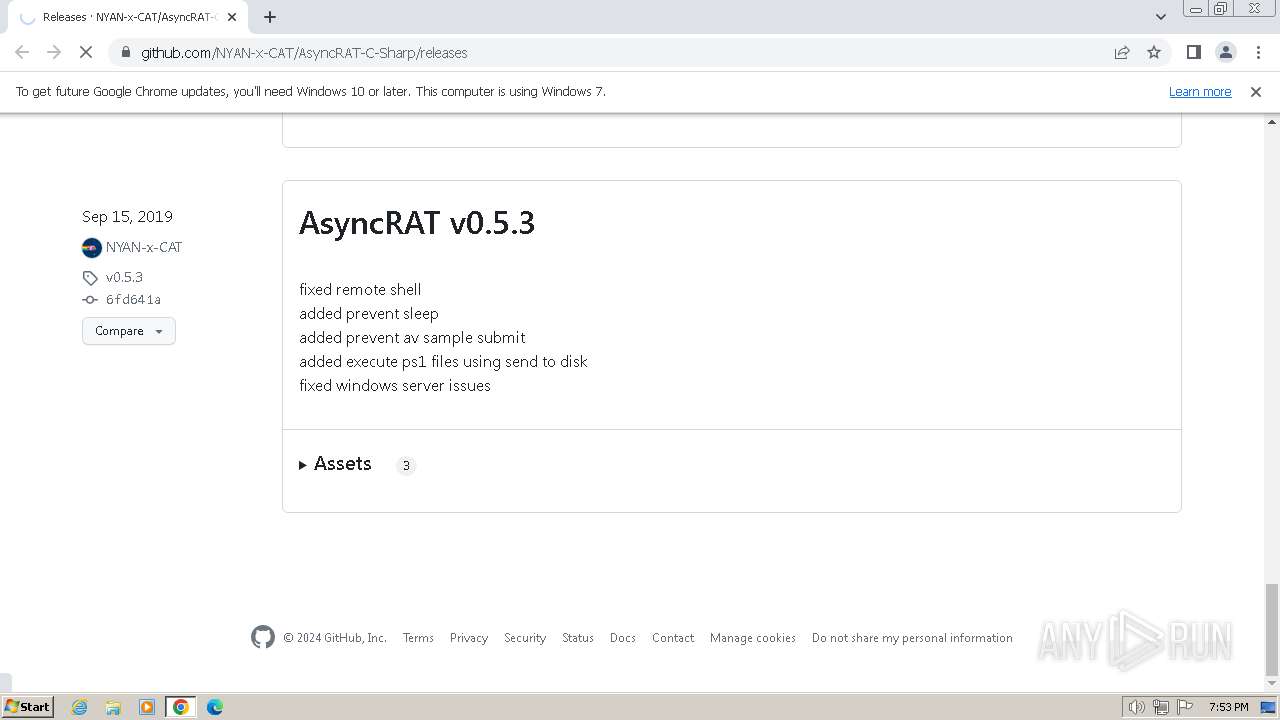This screenshot has height=720, width=1280.
Task: View site information lock icon
Action: (x=125, y=53)
